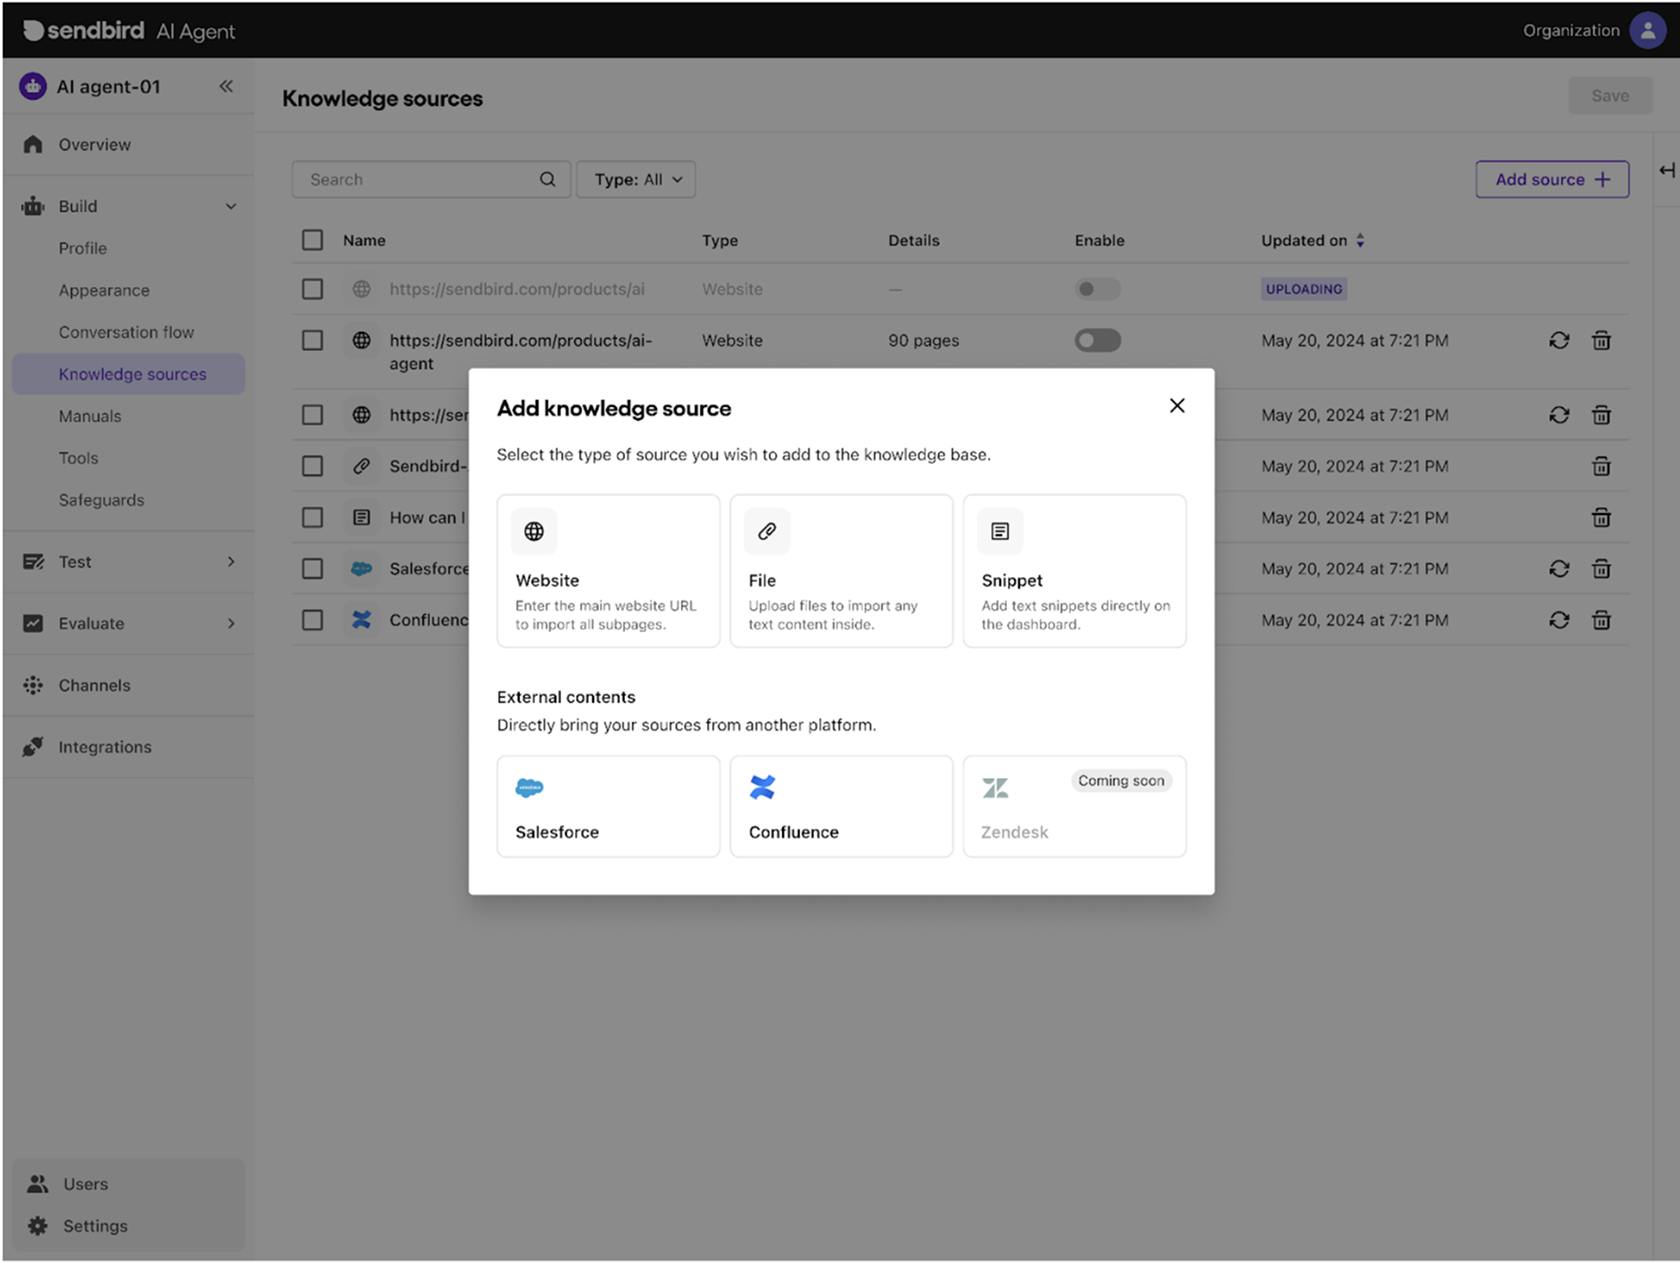1680x1262 pixels.
Task: Open the account avatar in the top bar
Action: click(1647, 30)
